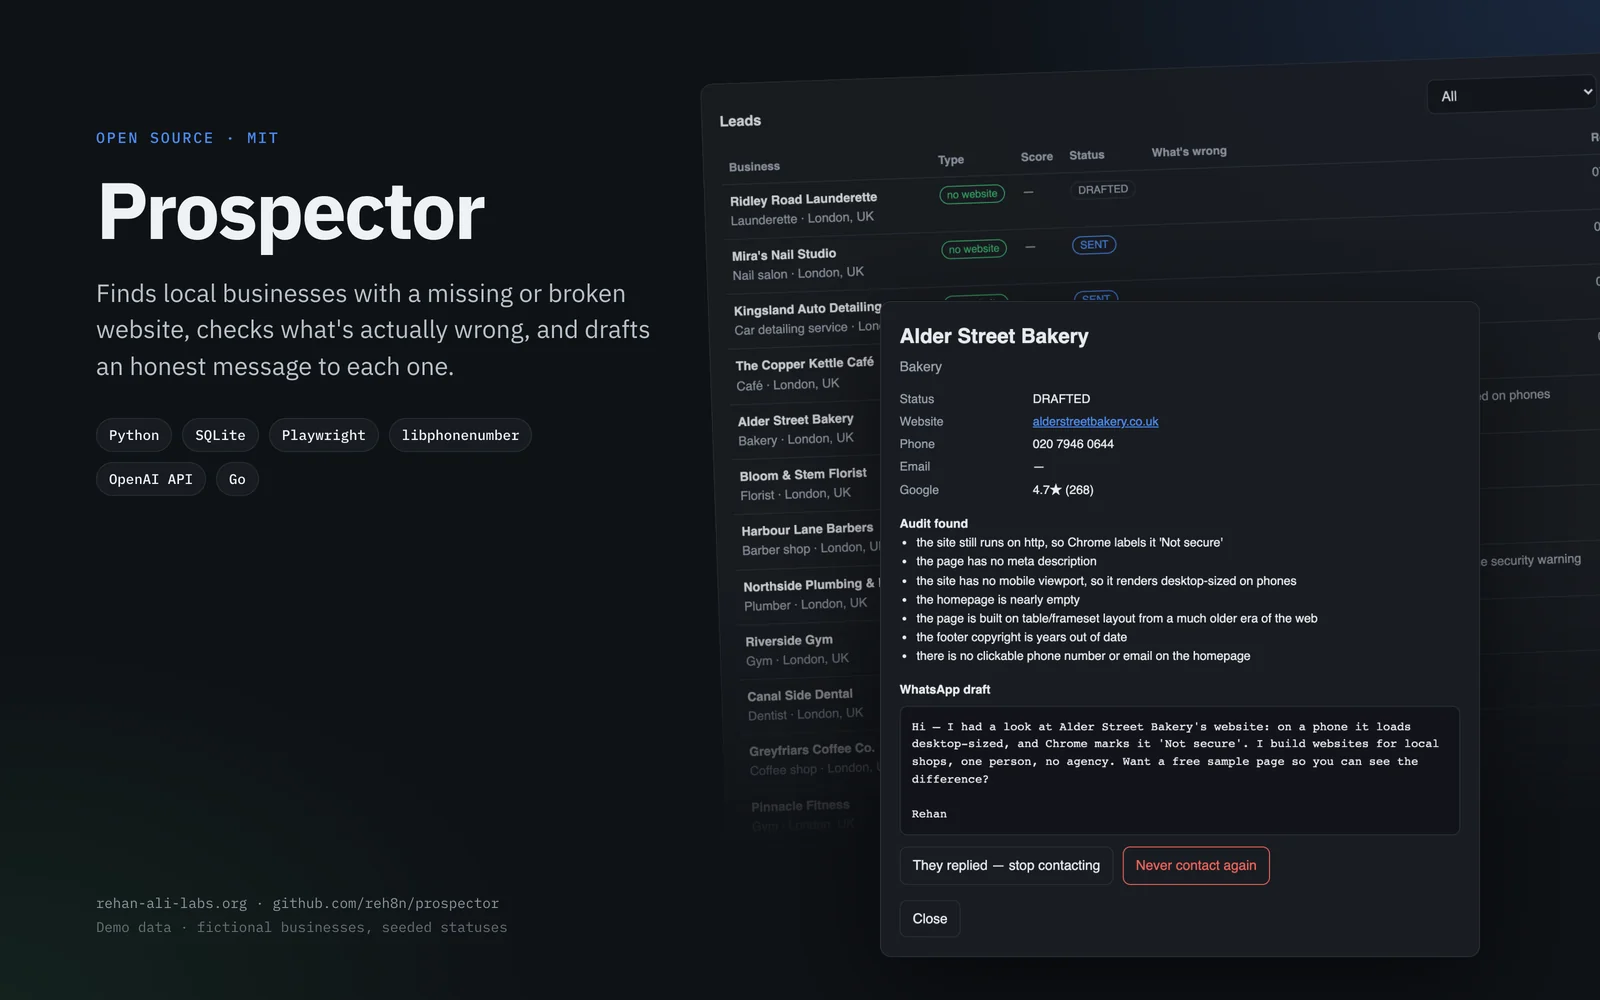Select the Northside Plumbing lead
This screenshot has height=1000, width=1600.
pos(809,594)
